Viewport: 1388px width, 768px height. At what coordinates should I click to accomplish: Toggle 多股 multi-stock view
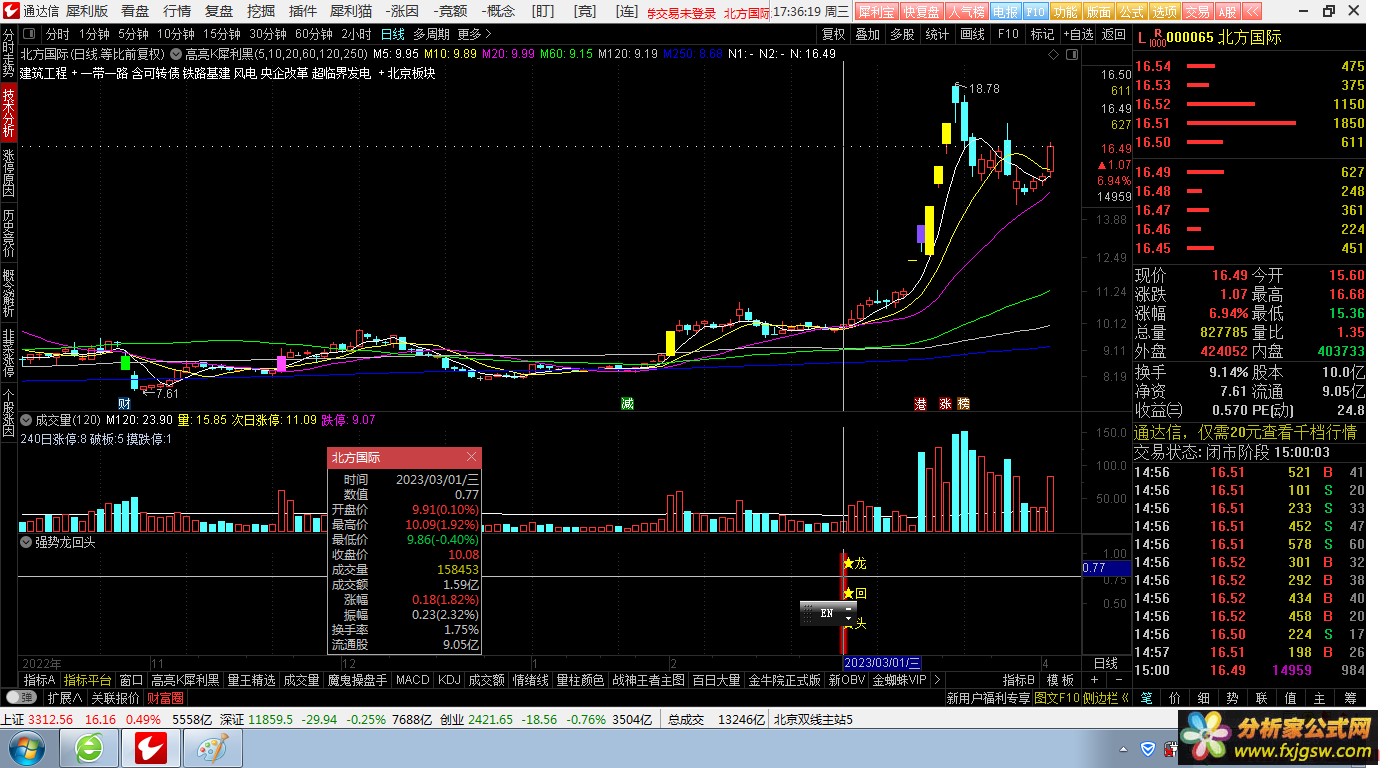coord(902,34)
